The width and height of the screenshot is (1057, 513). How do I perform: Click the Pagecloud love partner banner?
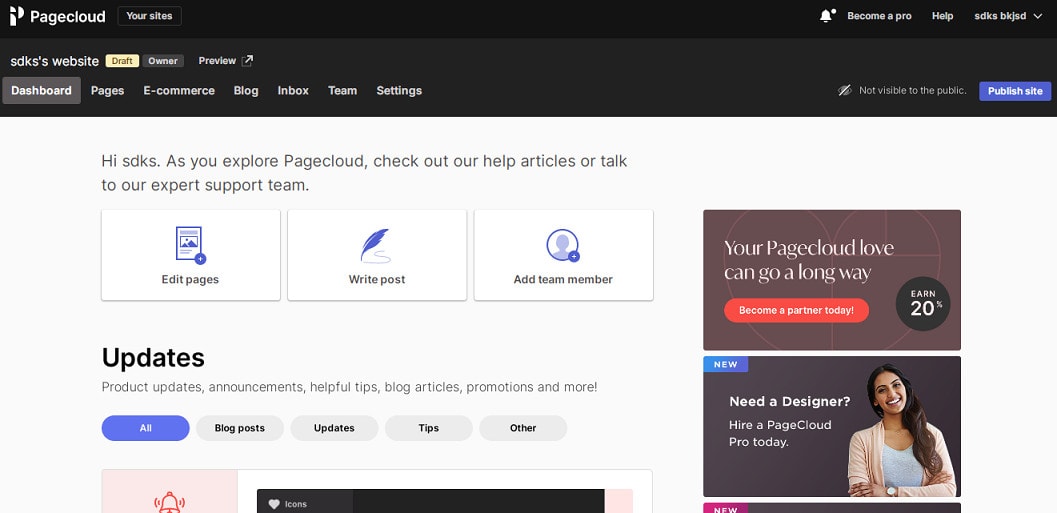pyautogui.click(x=832, y=280)
